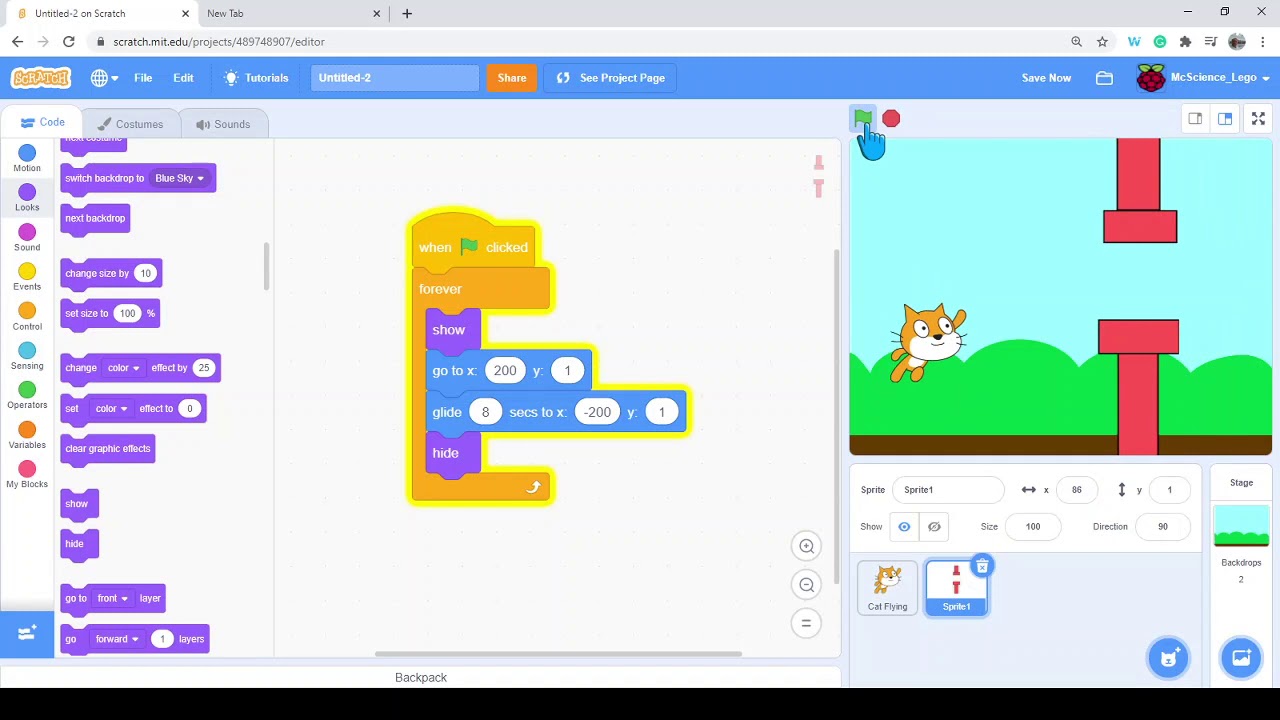
Task: Open forward direction dropdown
Action: pos(118,639)
